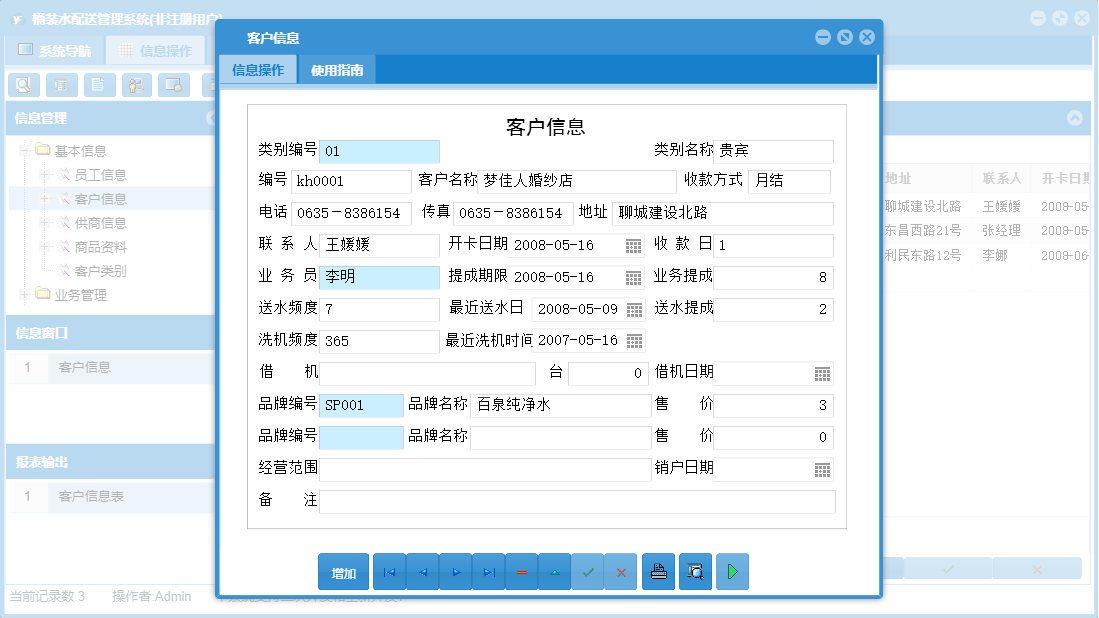
Task: Advance to next record with arrow icon
Action: tap(455, 571)
